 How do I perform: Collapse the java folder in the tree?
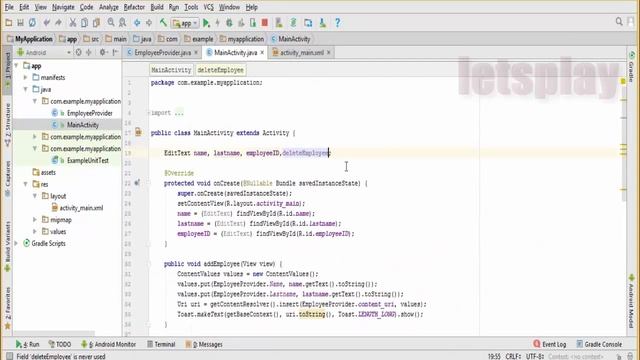click(x=26, y=89)
